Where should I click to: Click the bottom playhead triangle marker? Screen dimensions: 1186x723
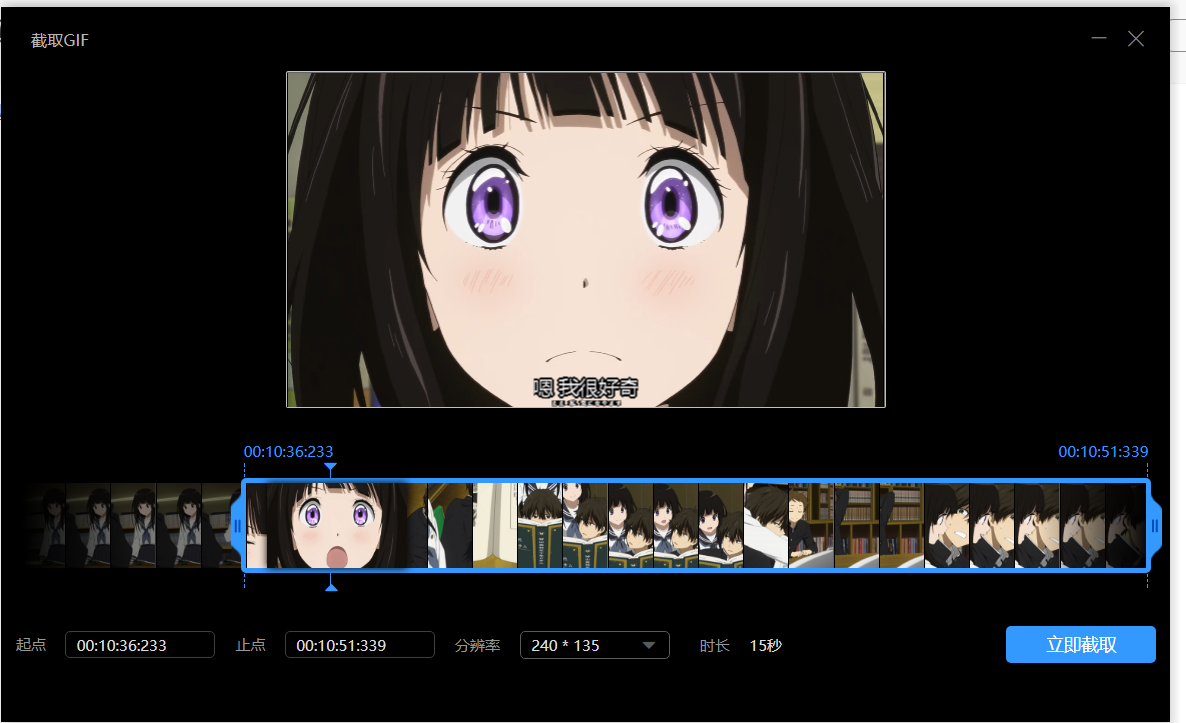click(x=331, y=586)
